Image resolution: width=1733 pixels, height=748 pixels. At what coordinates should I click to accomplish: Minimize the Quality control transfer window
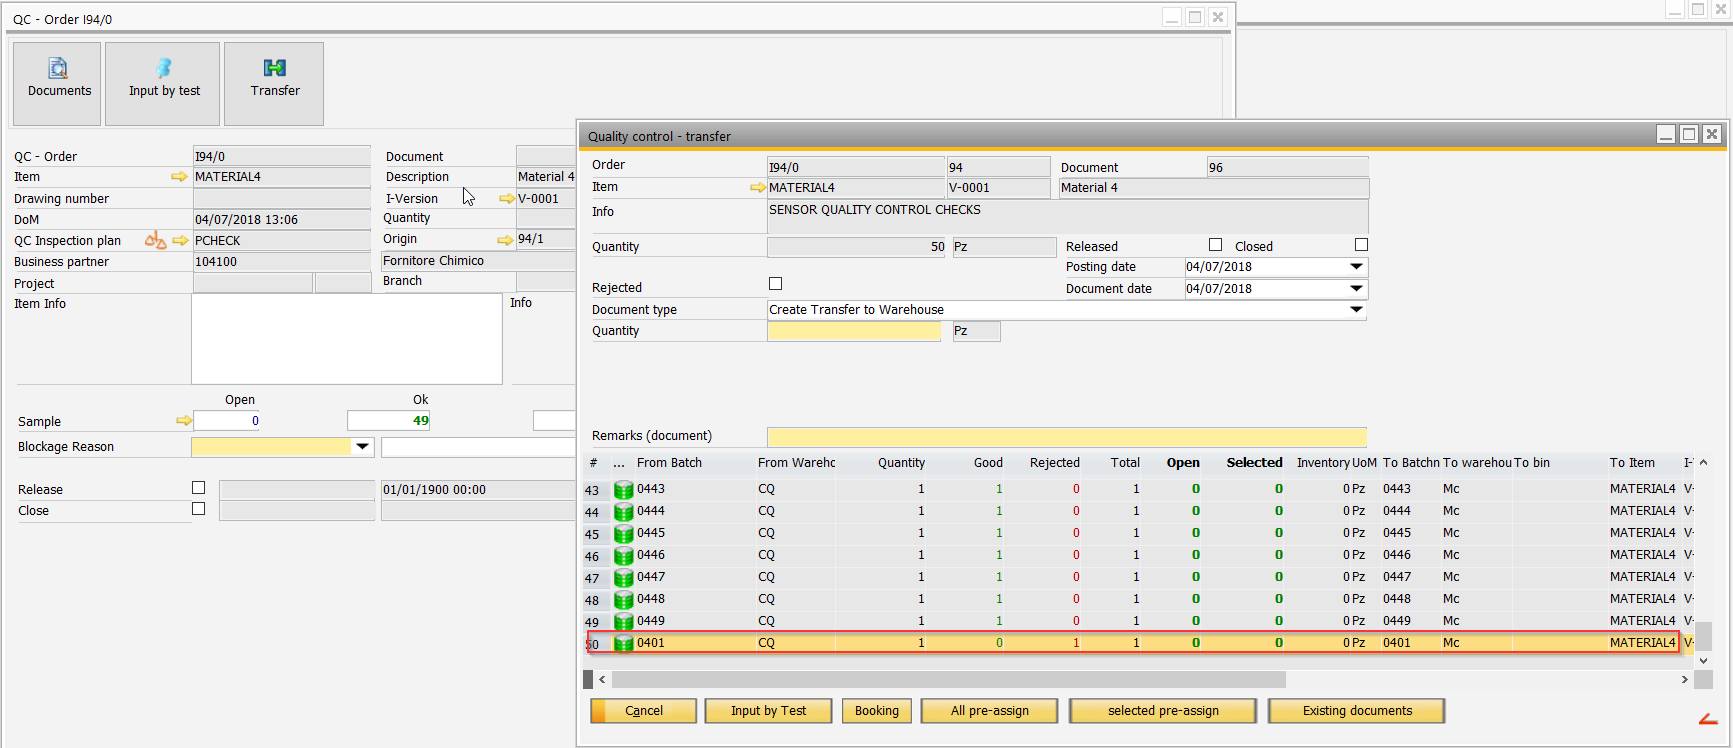click(x=1666, y=134)
